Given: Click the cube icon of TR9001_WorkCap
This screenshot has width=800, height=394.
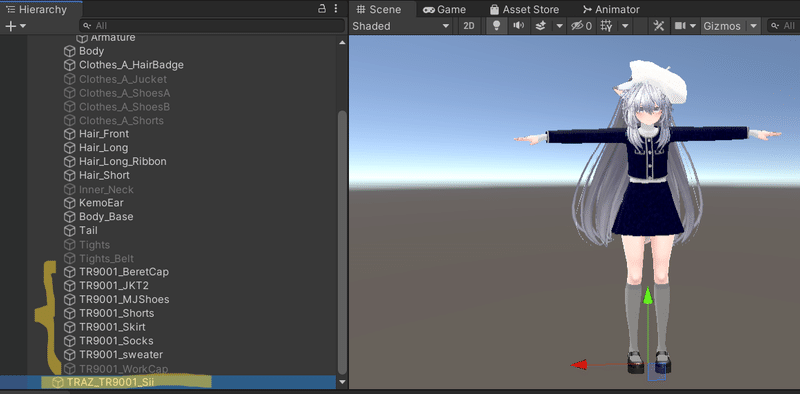Looking at the screenshot, I should 69,368.
